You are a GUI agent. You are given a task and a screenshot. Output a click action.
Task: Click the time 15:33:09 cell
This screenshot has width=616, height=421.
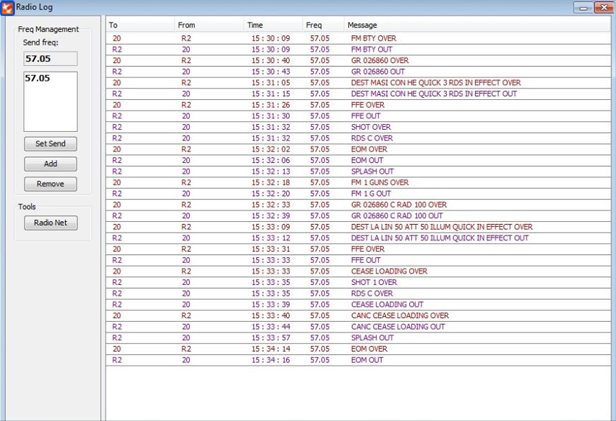click(x=271, y=227)
